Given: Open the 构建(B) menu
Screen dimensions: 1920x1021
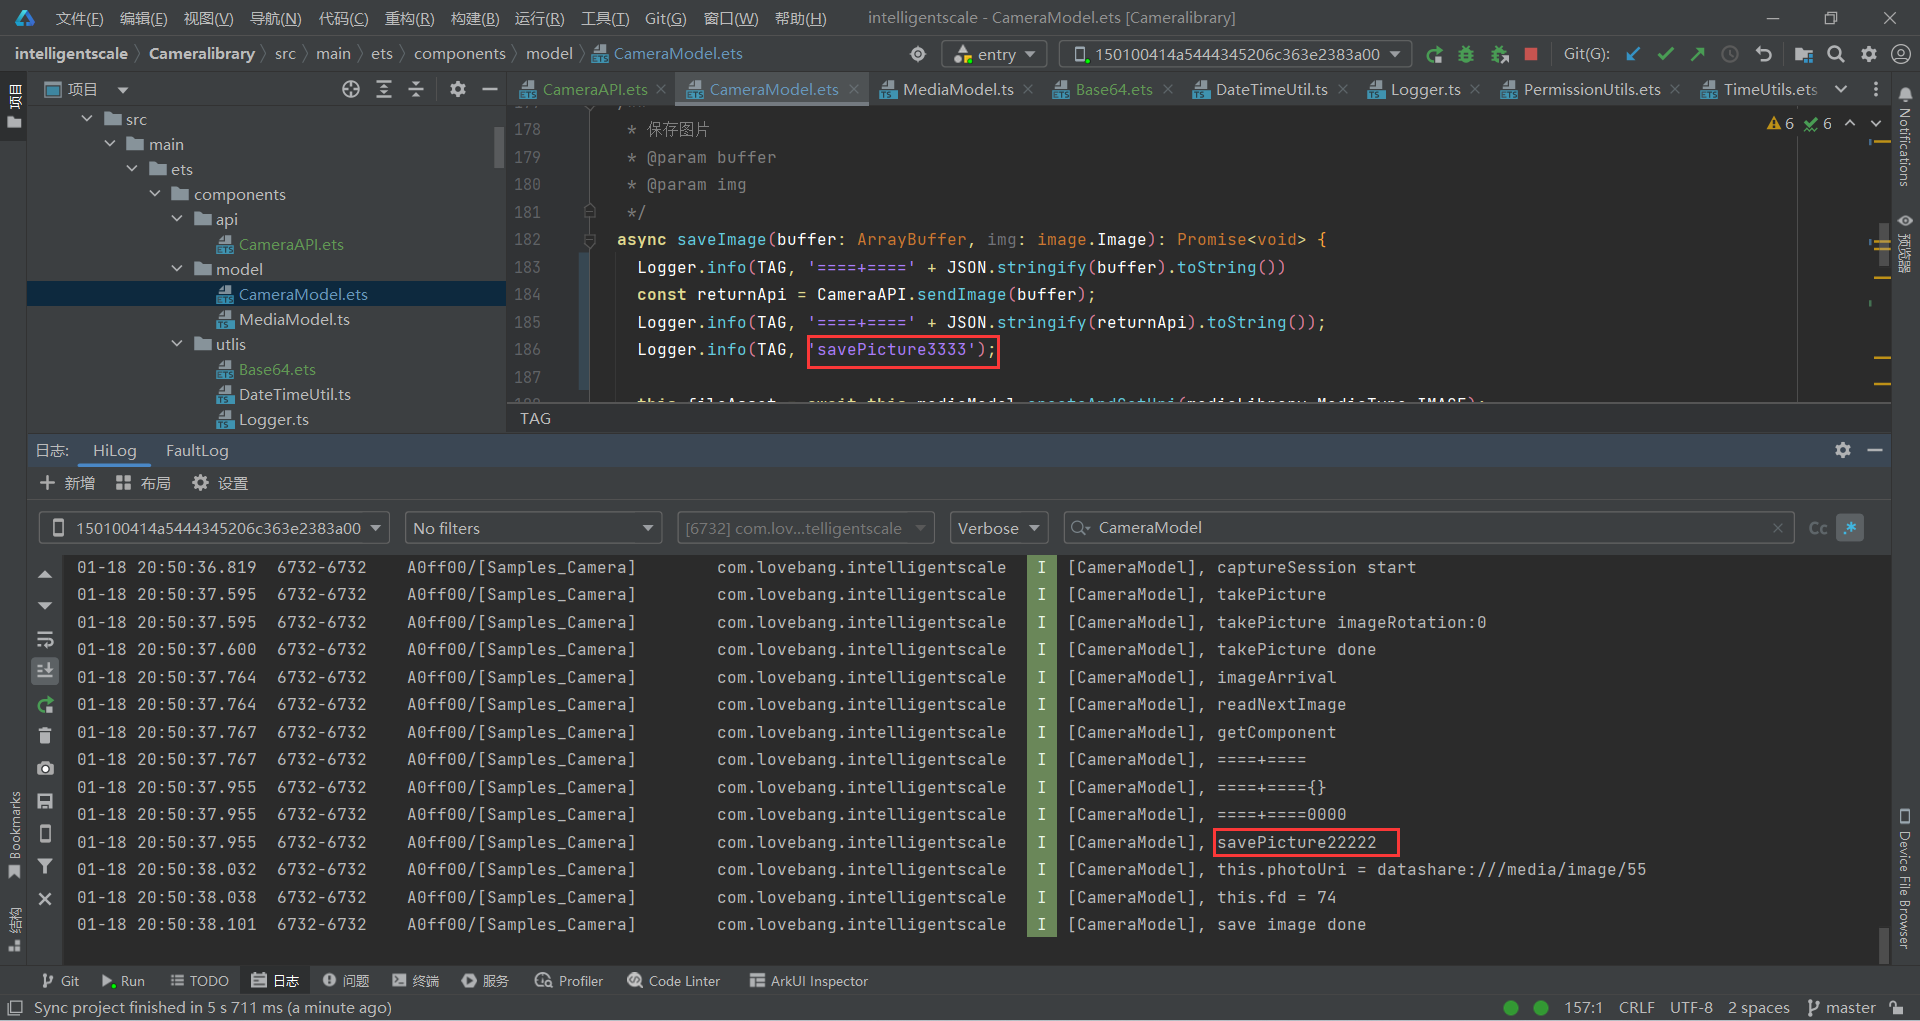Looking at the screenshot, I should coord(475,18).
